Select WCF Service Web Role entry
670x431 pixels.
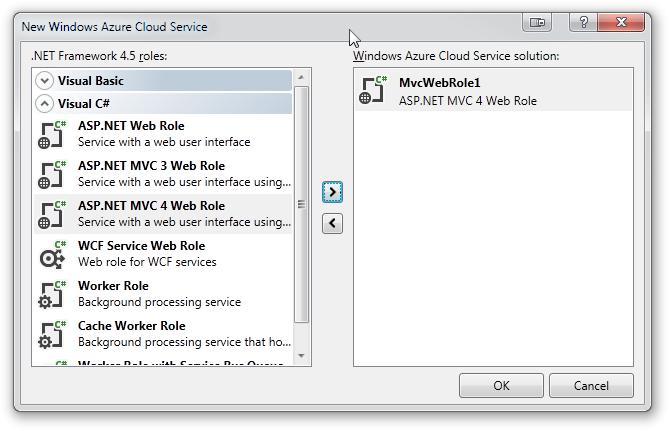[x=141, y=253]
